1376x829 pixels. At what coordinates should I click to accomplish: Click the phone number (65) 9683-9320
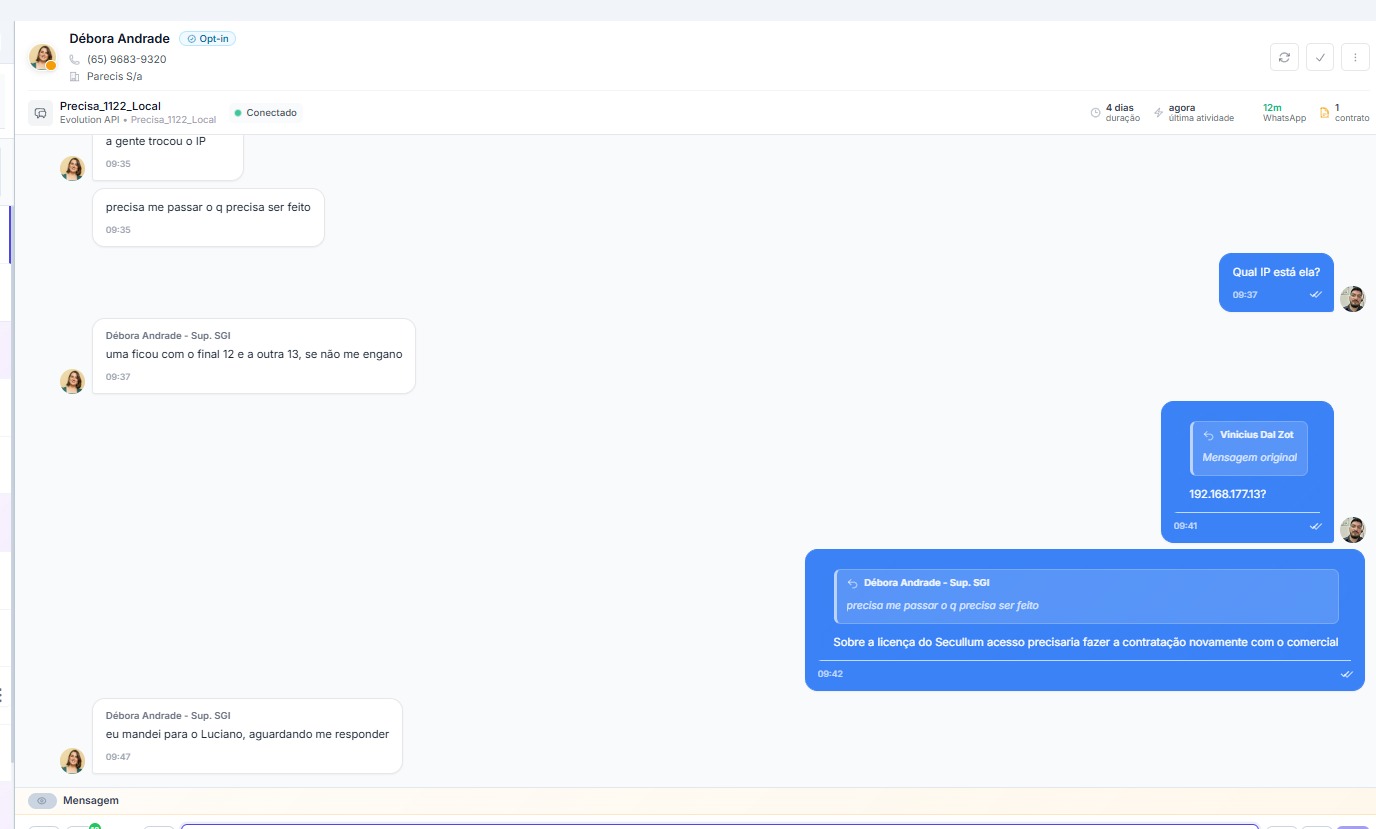(126, 59)
